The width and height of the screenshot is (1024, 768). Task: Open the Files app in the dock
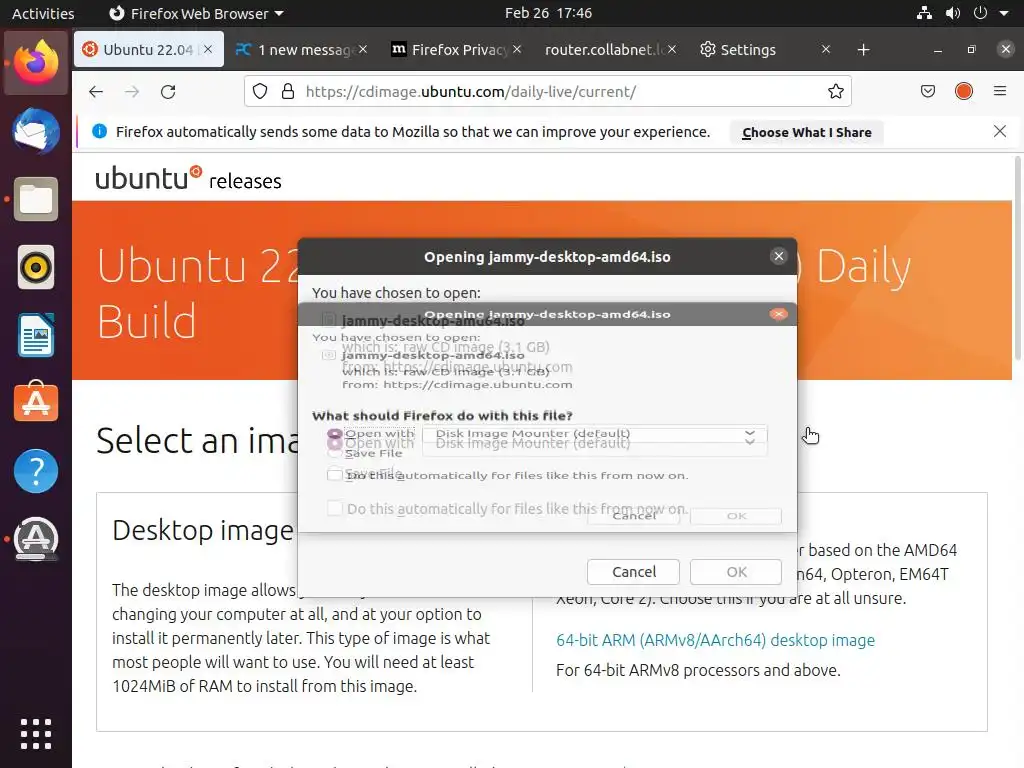36,199
